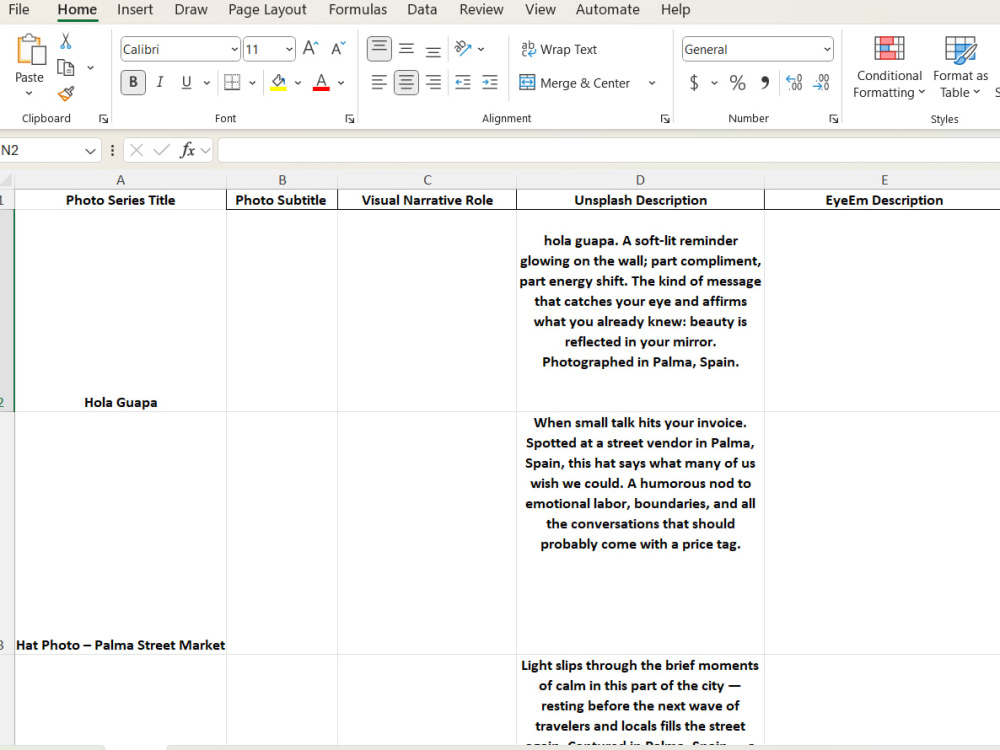Click the Copy icon
Image resolution: width=1000 pixels, height=750 pixels.
[x=66, y=68]
